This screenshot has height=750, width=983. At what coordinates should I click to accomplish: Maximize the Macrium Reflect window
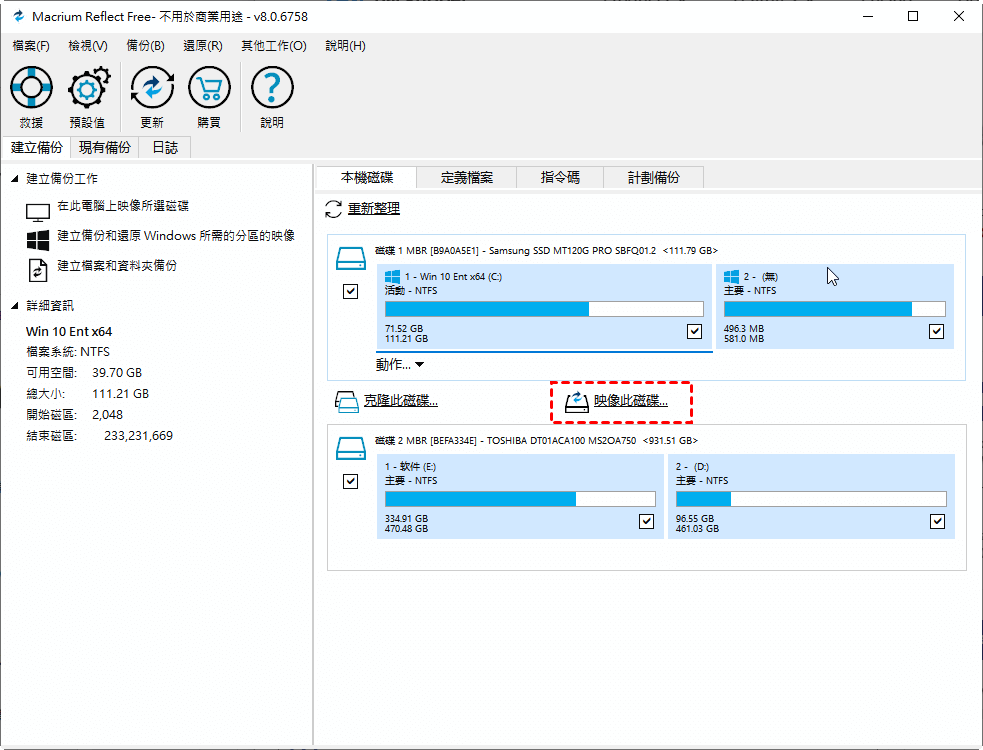pos(913,16)
